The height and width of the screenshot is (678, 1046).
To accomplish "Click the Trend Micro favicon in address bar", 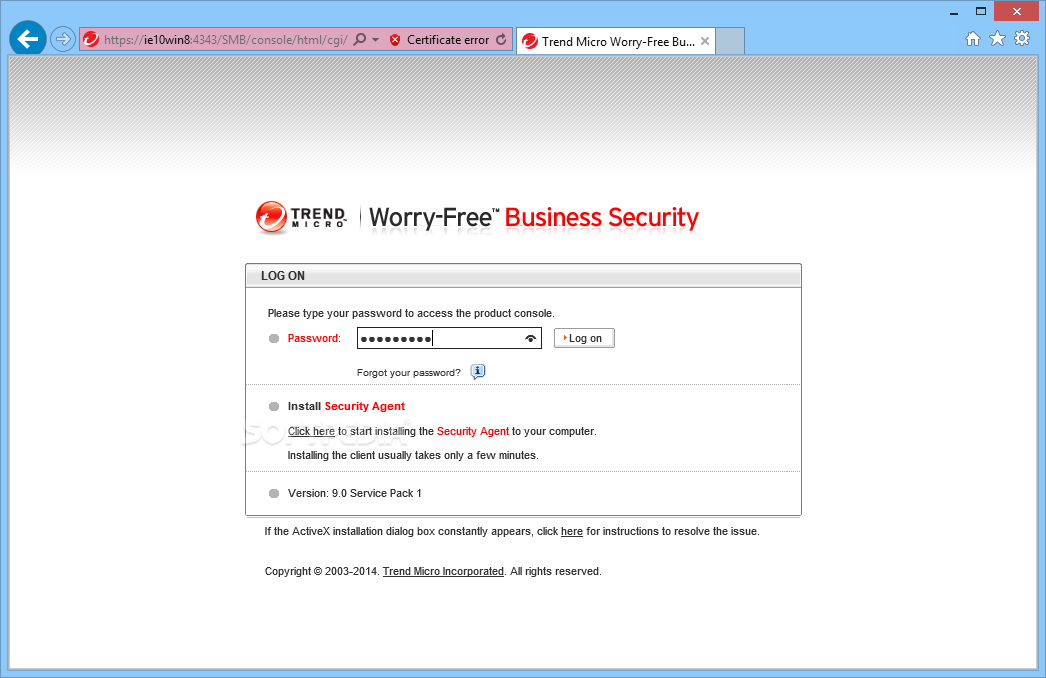I will coord(91,39).
